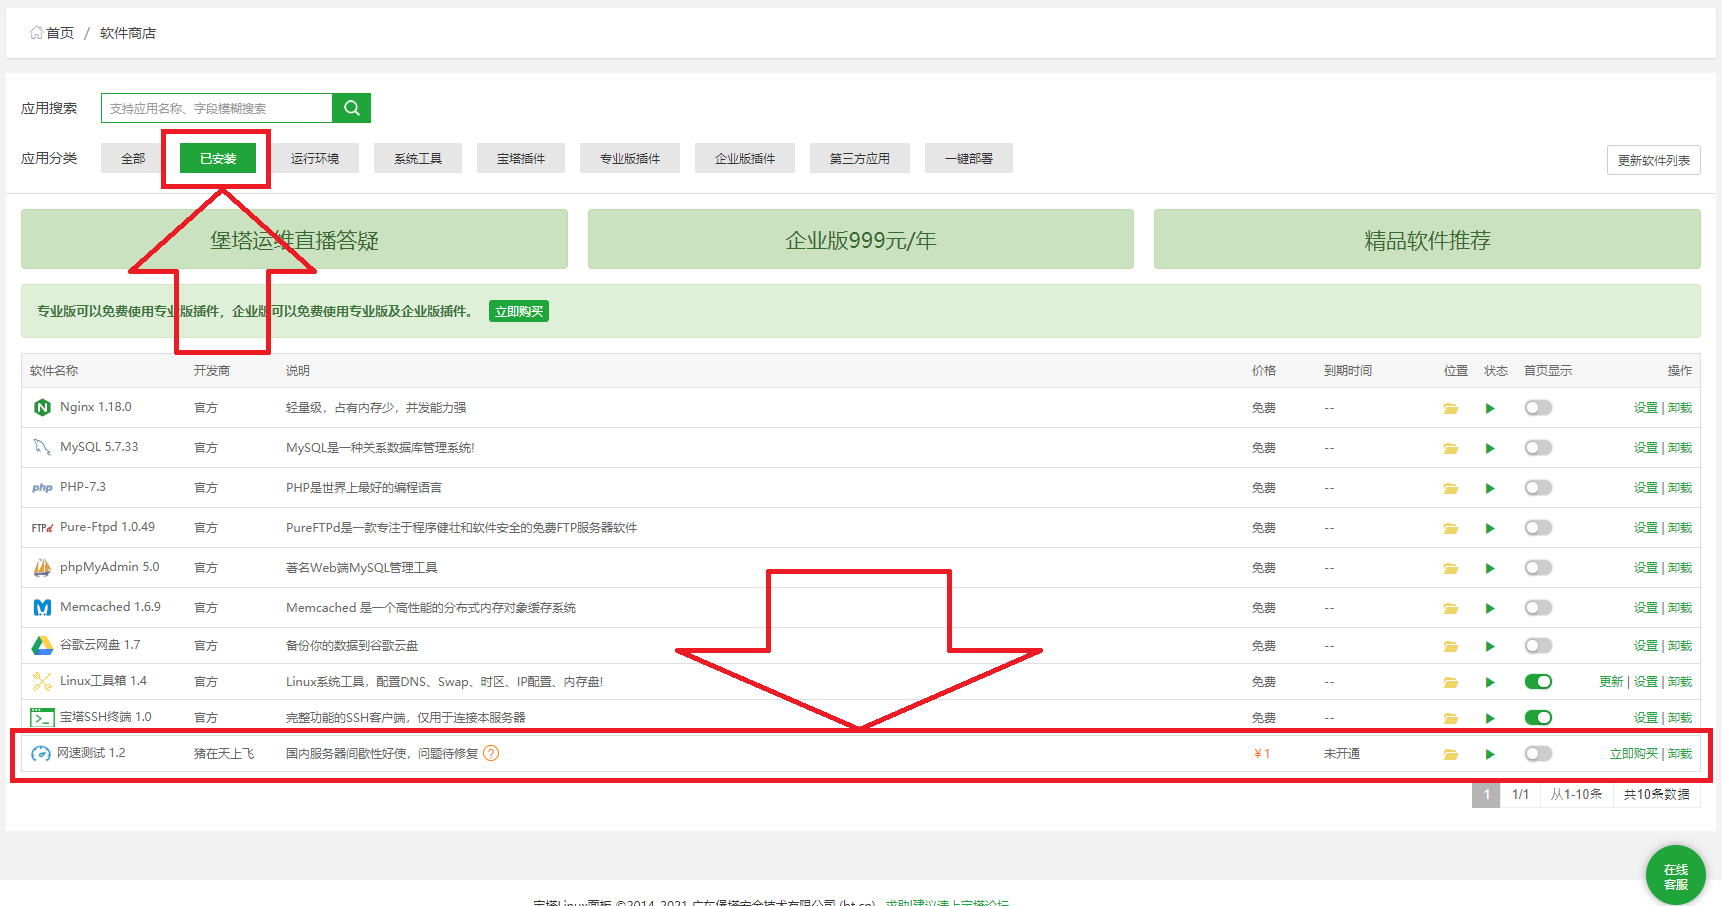Open the MySQL 5.7.33 folder icon
The height and width of the screenshot is (906, 1722).
click(1451, 448)
